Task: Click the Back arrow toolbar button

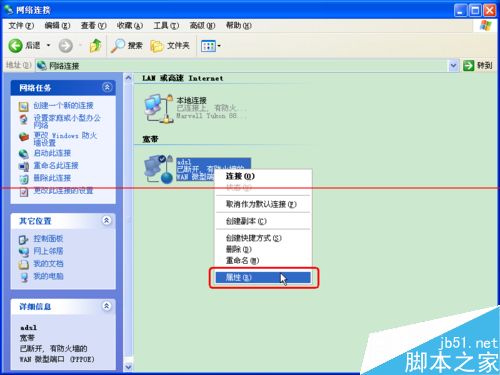Action: (x=15, y=46)
